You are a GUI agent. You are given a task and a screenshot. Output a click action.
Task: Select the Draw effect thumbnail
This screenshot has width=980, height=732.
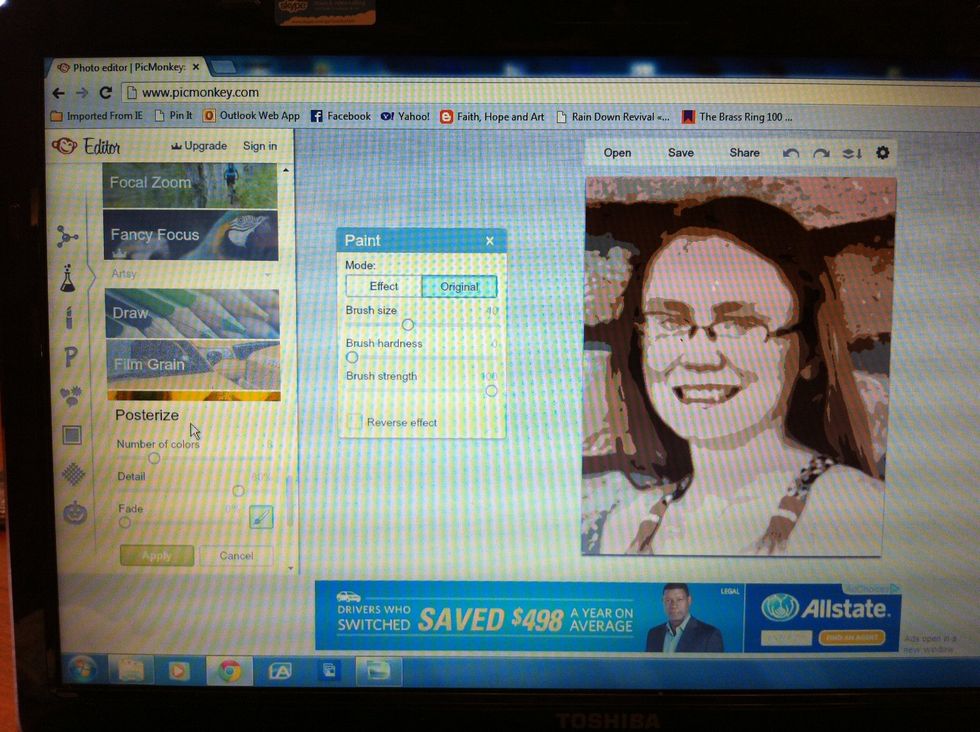pos(192,313)
